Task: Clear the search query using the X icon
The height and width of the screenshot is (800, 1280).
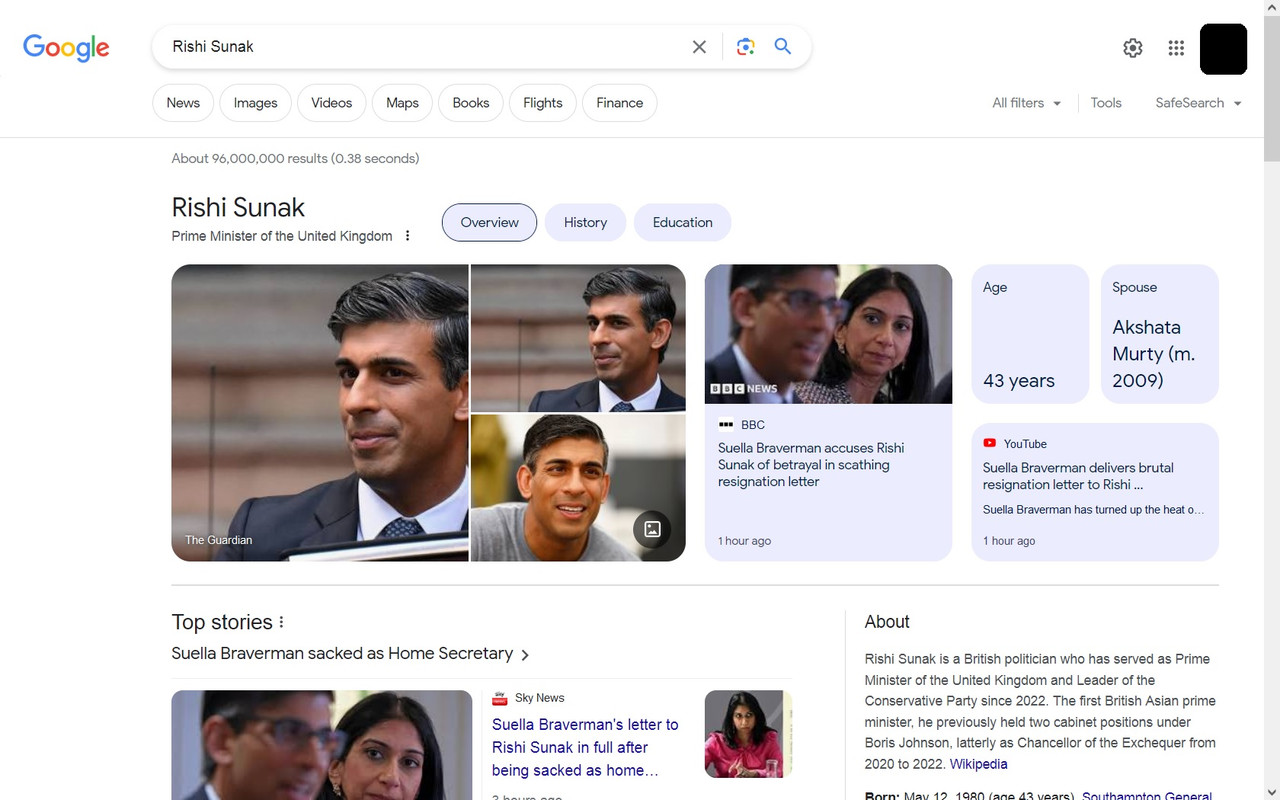Action: coord(699,46)
